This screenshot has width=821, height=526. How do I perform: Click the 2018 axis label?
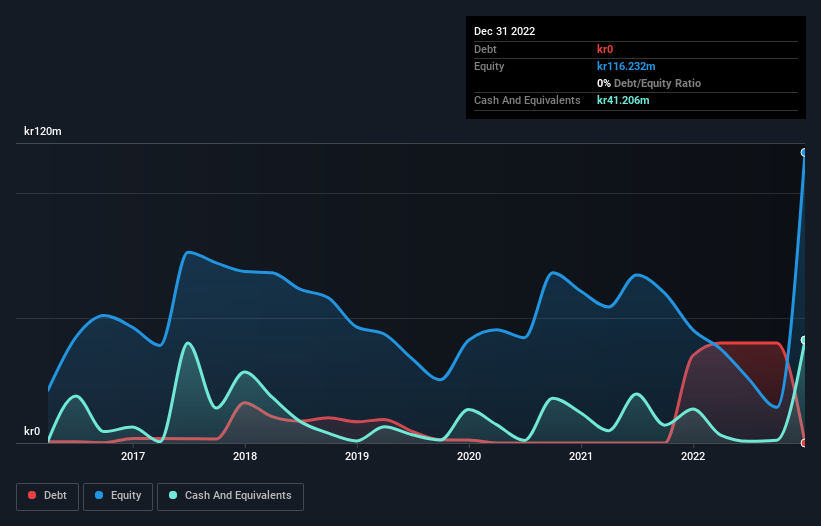245,456
